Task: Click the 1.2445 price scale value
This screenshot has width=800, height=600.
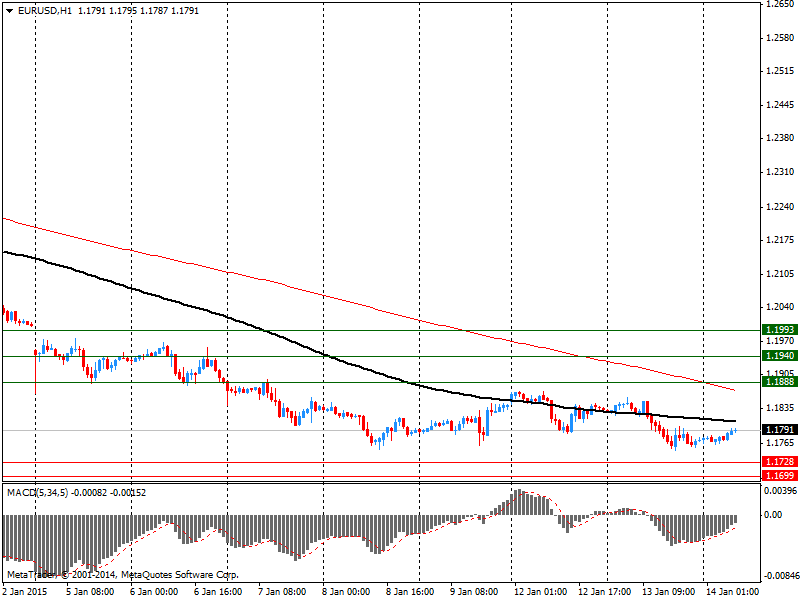Action: coord(780,105)
